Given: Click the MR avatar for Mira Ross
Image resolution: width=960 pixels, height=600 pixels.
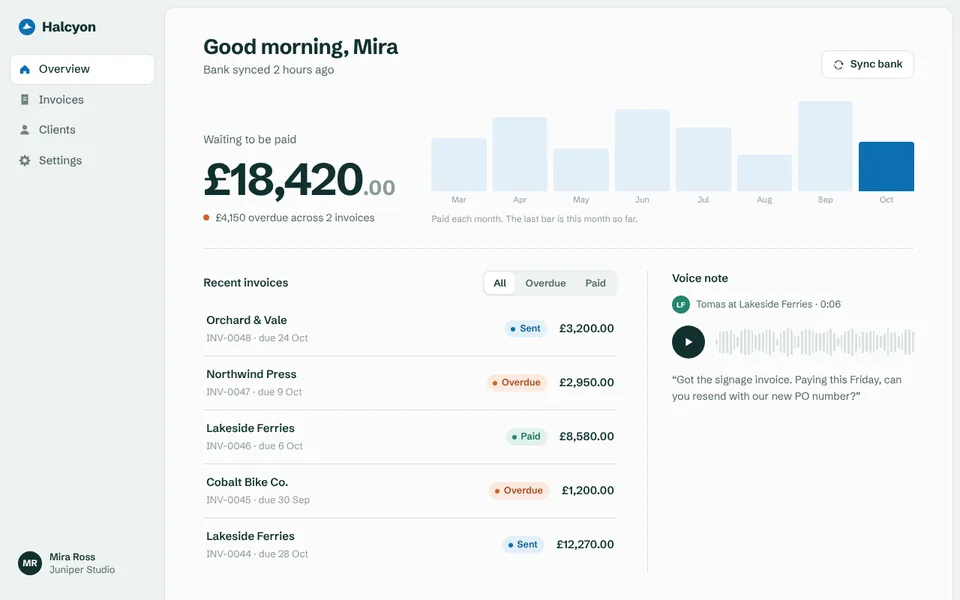Looking at the screenshot, I should [29, 563].
